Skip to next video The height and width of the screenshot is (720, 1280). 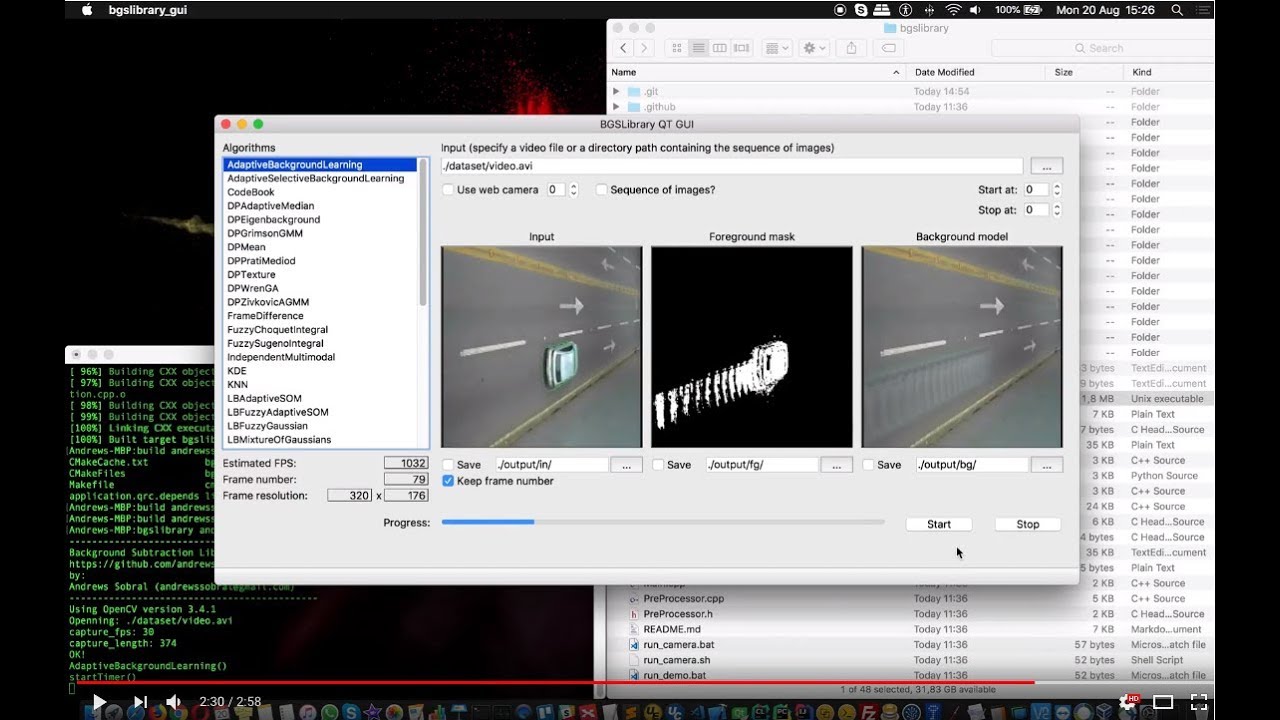pyautogui.click(x=141, y=702)
